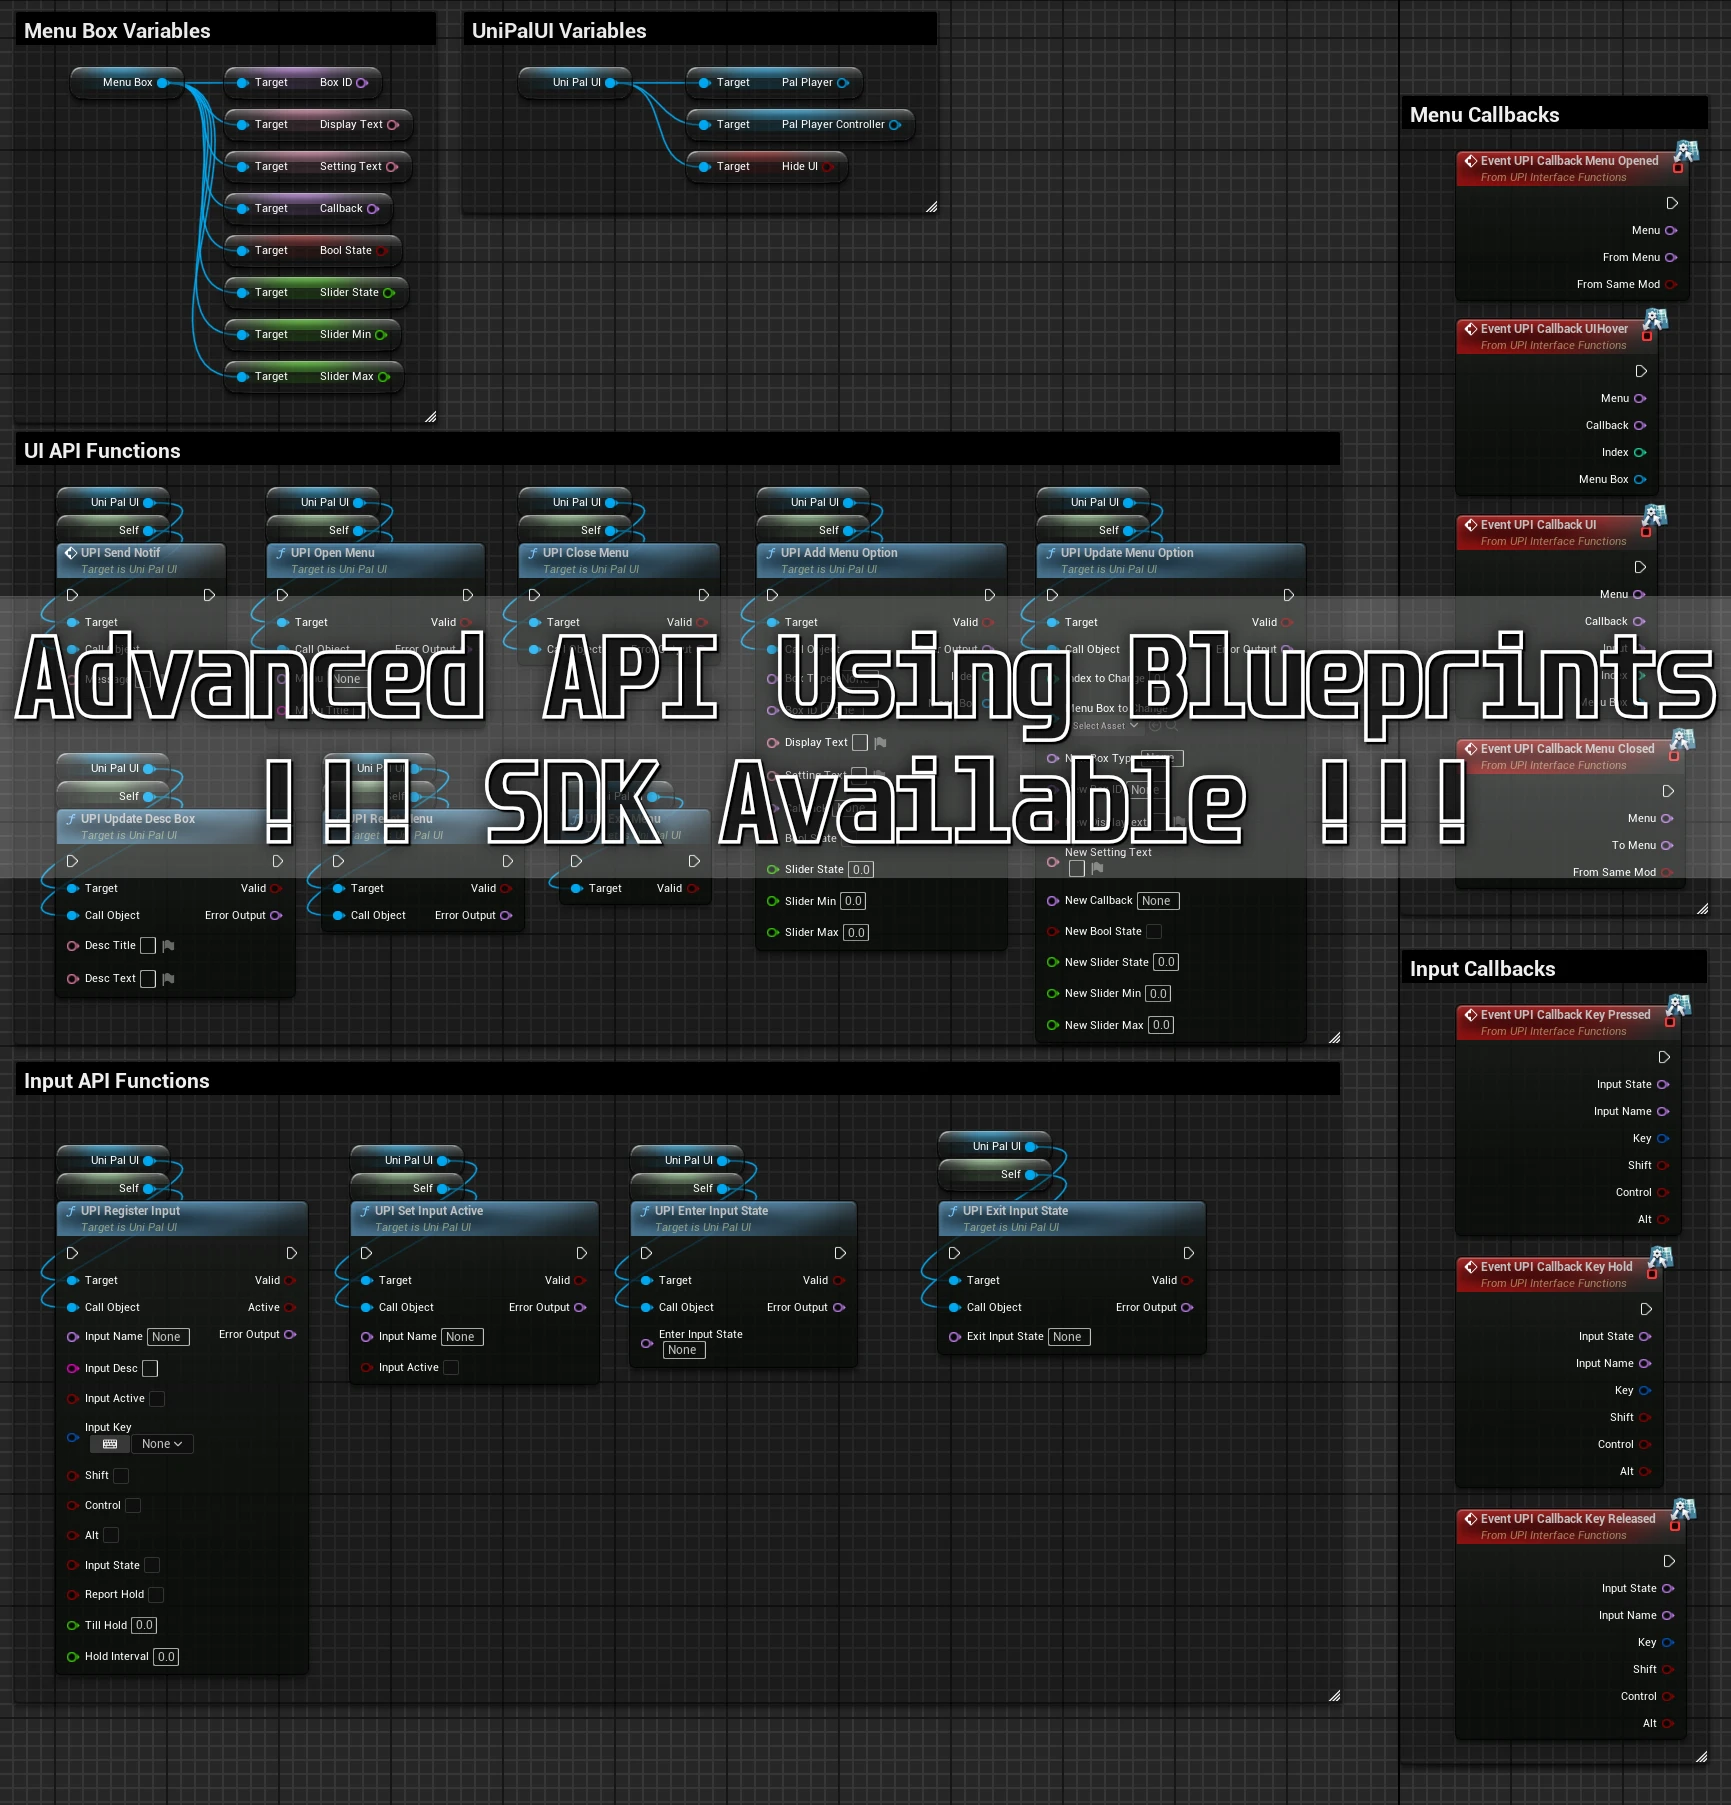Click the localization flag next to Desc Title
This screenshot has height=1805, width=1731.
(x=168, y=946)
